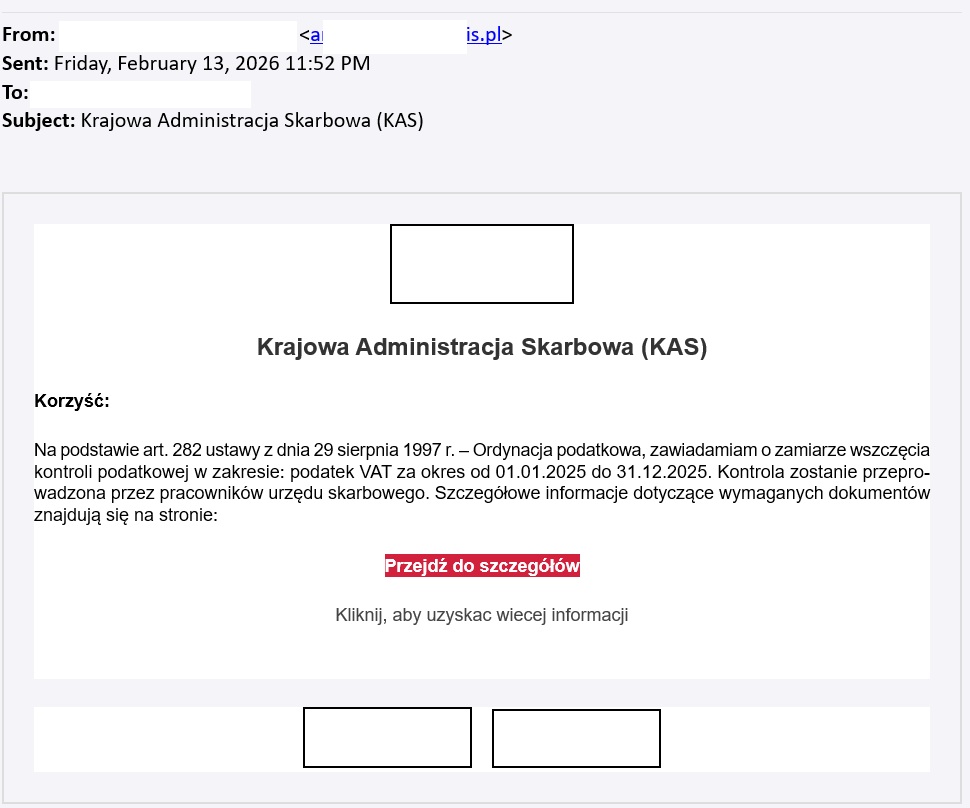Select the redacted sender name field
Image resolution: width=970 pixels, height=808 pixels.
tap(177, 36)
